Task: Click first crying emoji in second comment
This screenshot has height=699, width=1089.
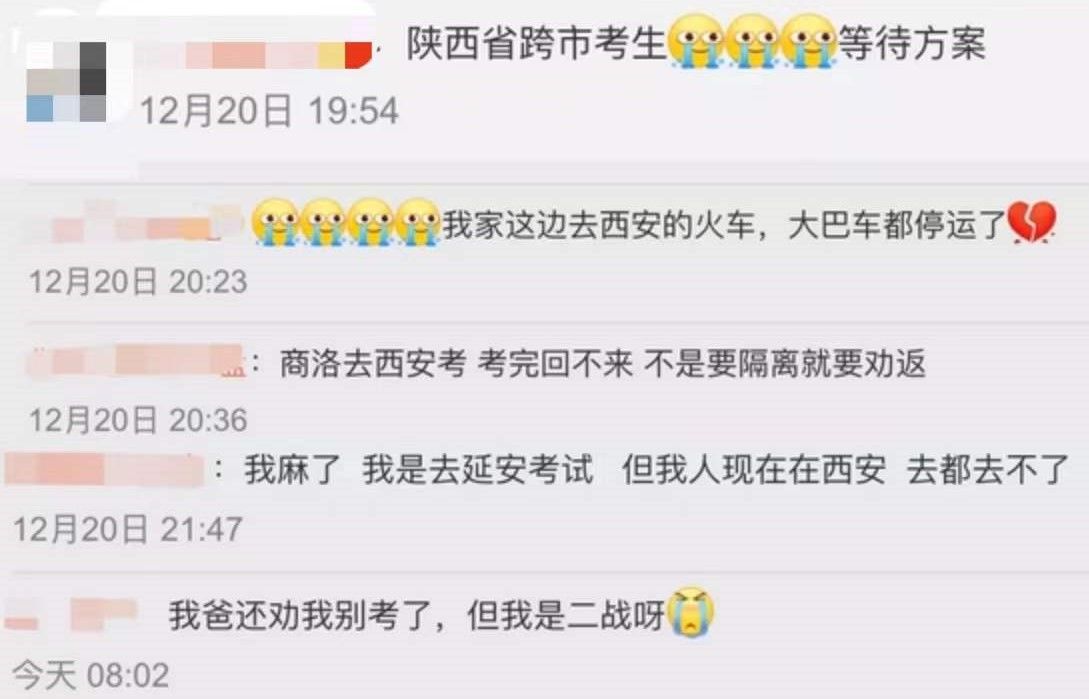Action: coord(274,222)
